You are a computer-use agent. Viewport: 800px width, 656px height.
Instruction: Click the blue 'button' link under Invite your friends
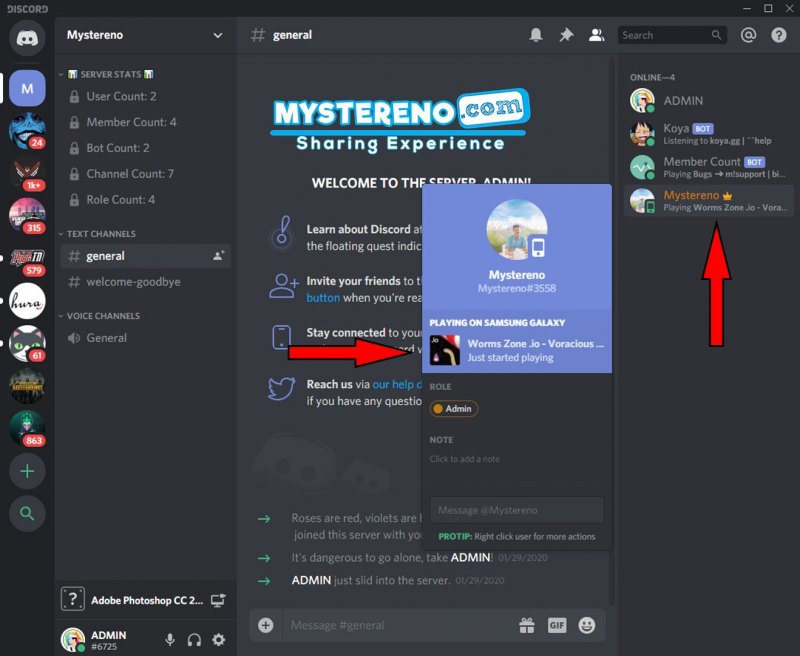(x=323, y=297)
